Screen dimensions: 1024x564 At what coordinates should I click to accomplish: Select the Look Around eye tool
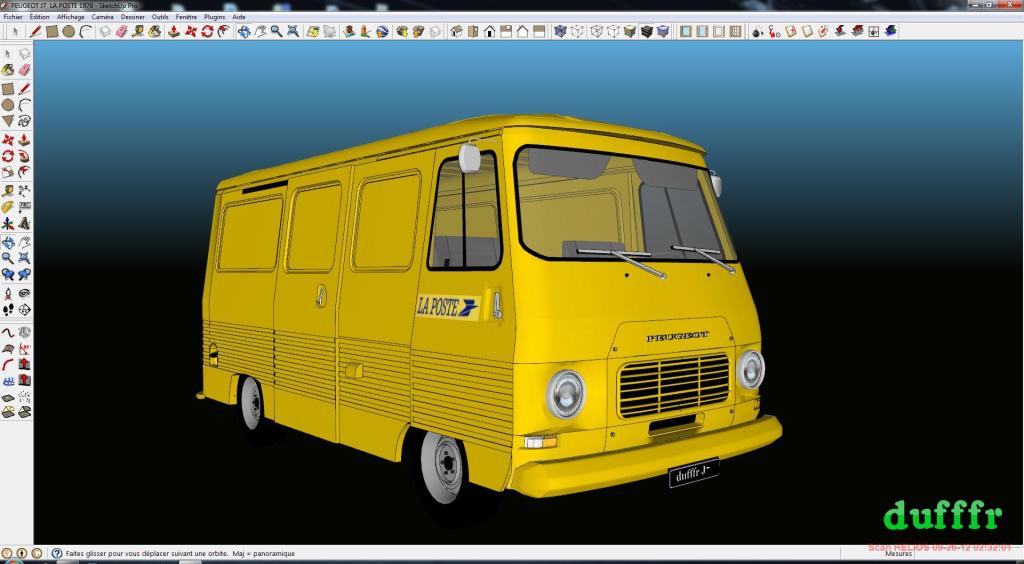(24, 292)
